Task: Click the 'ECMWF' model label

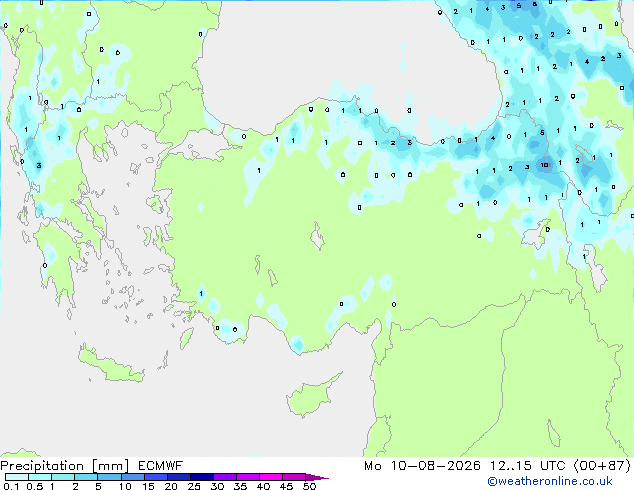Action: pos(161,466)
